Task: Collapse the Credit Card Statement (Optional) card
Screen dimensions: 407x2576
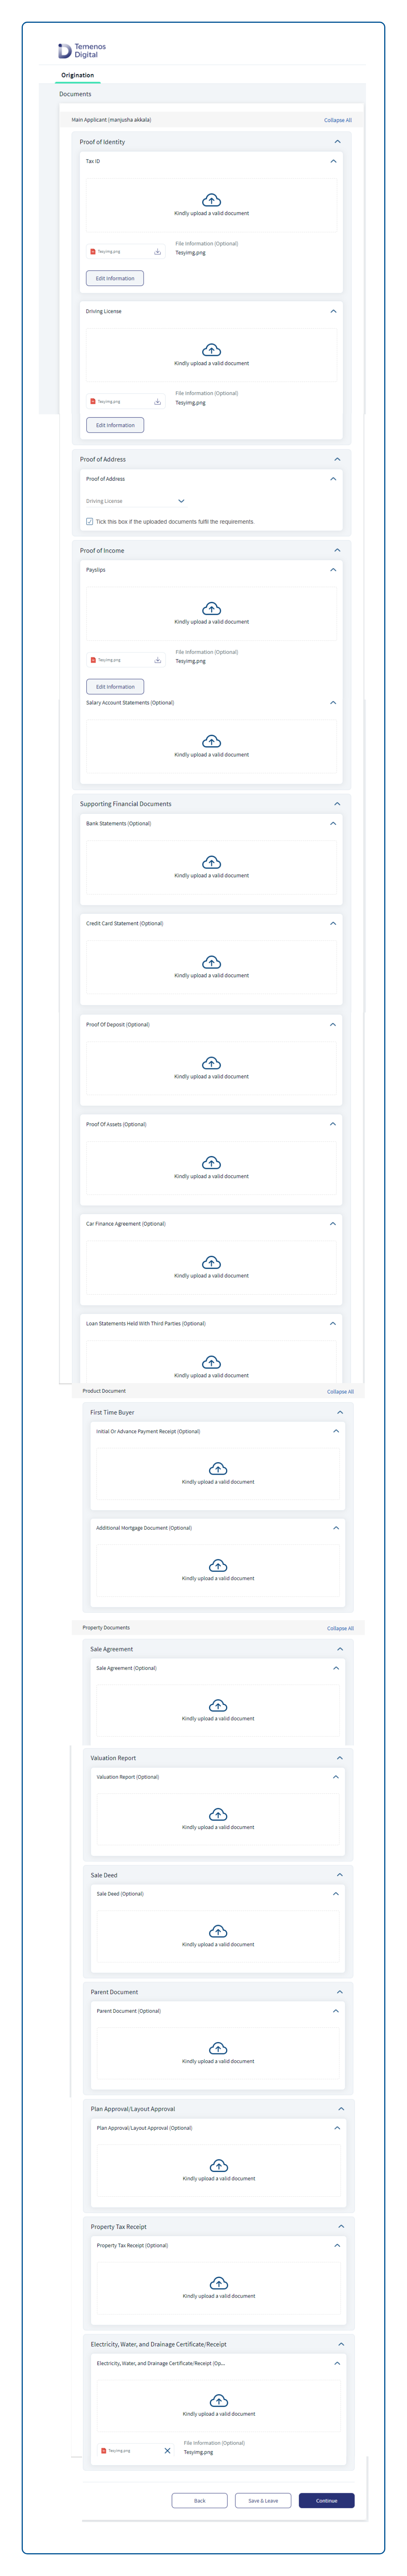Action: (333, 923)
